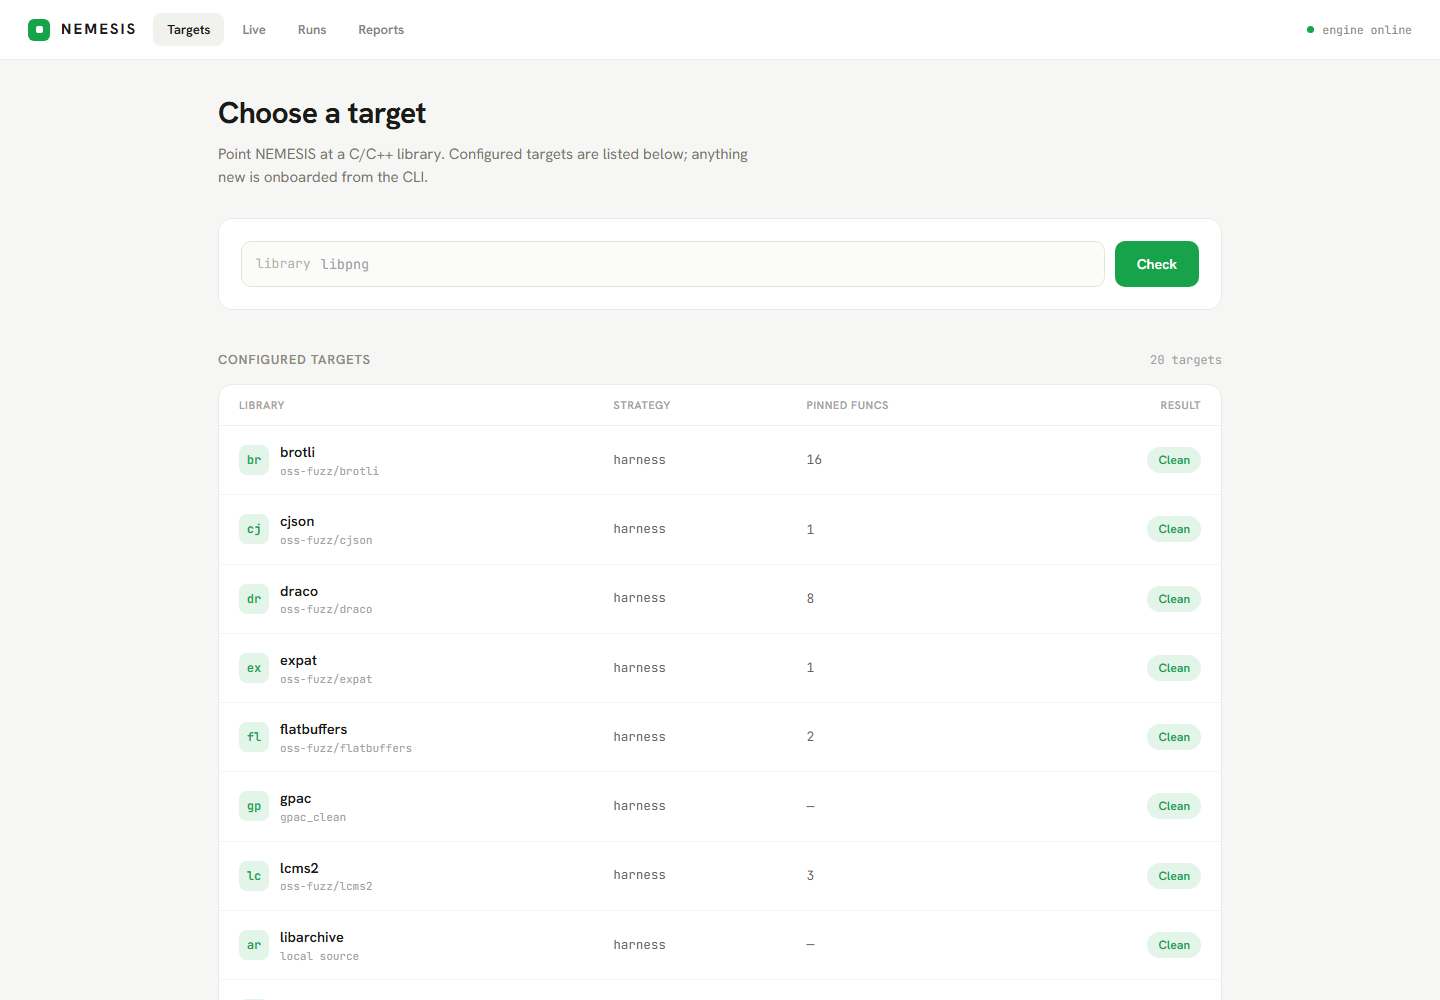Screen dimensions: 1440x1000
Task: Select the lcms2 library name
Action: point(299,868)
